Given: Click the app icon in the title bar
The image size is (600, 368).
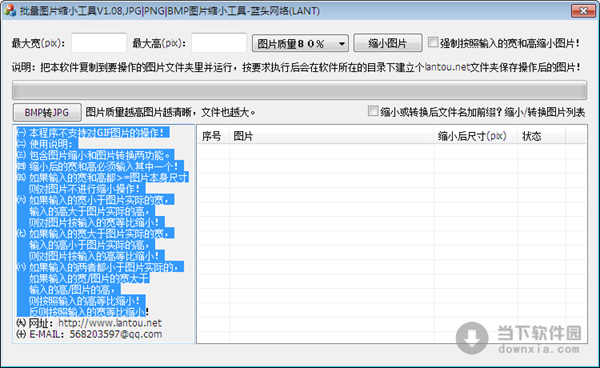Looking at the screenshot, I should (10, 10).
